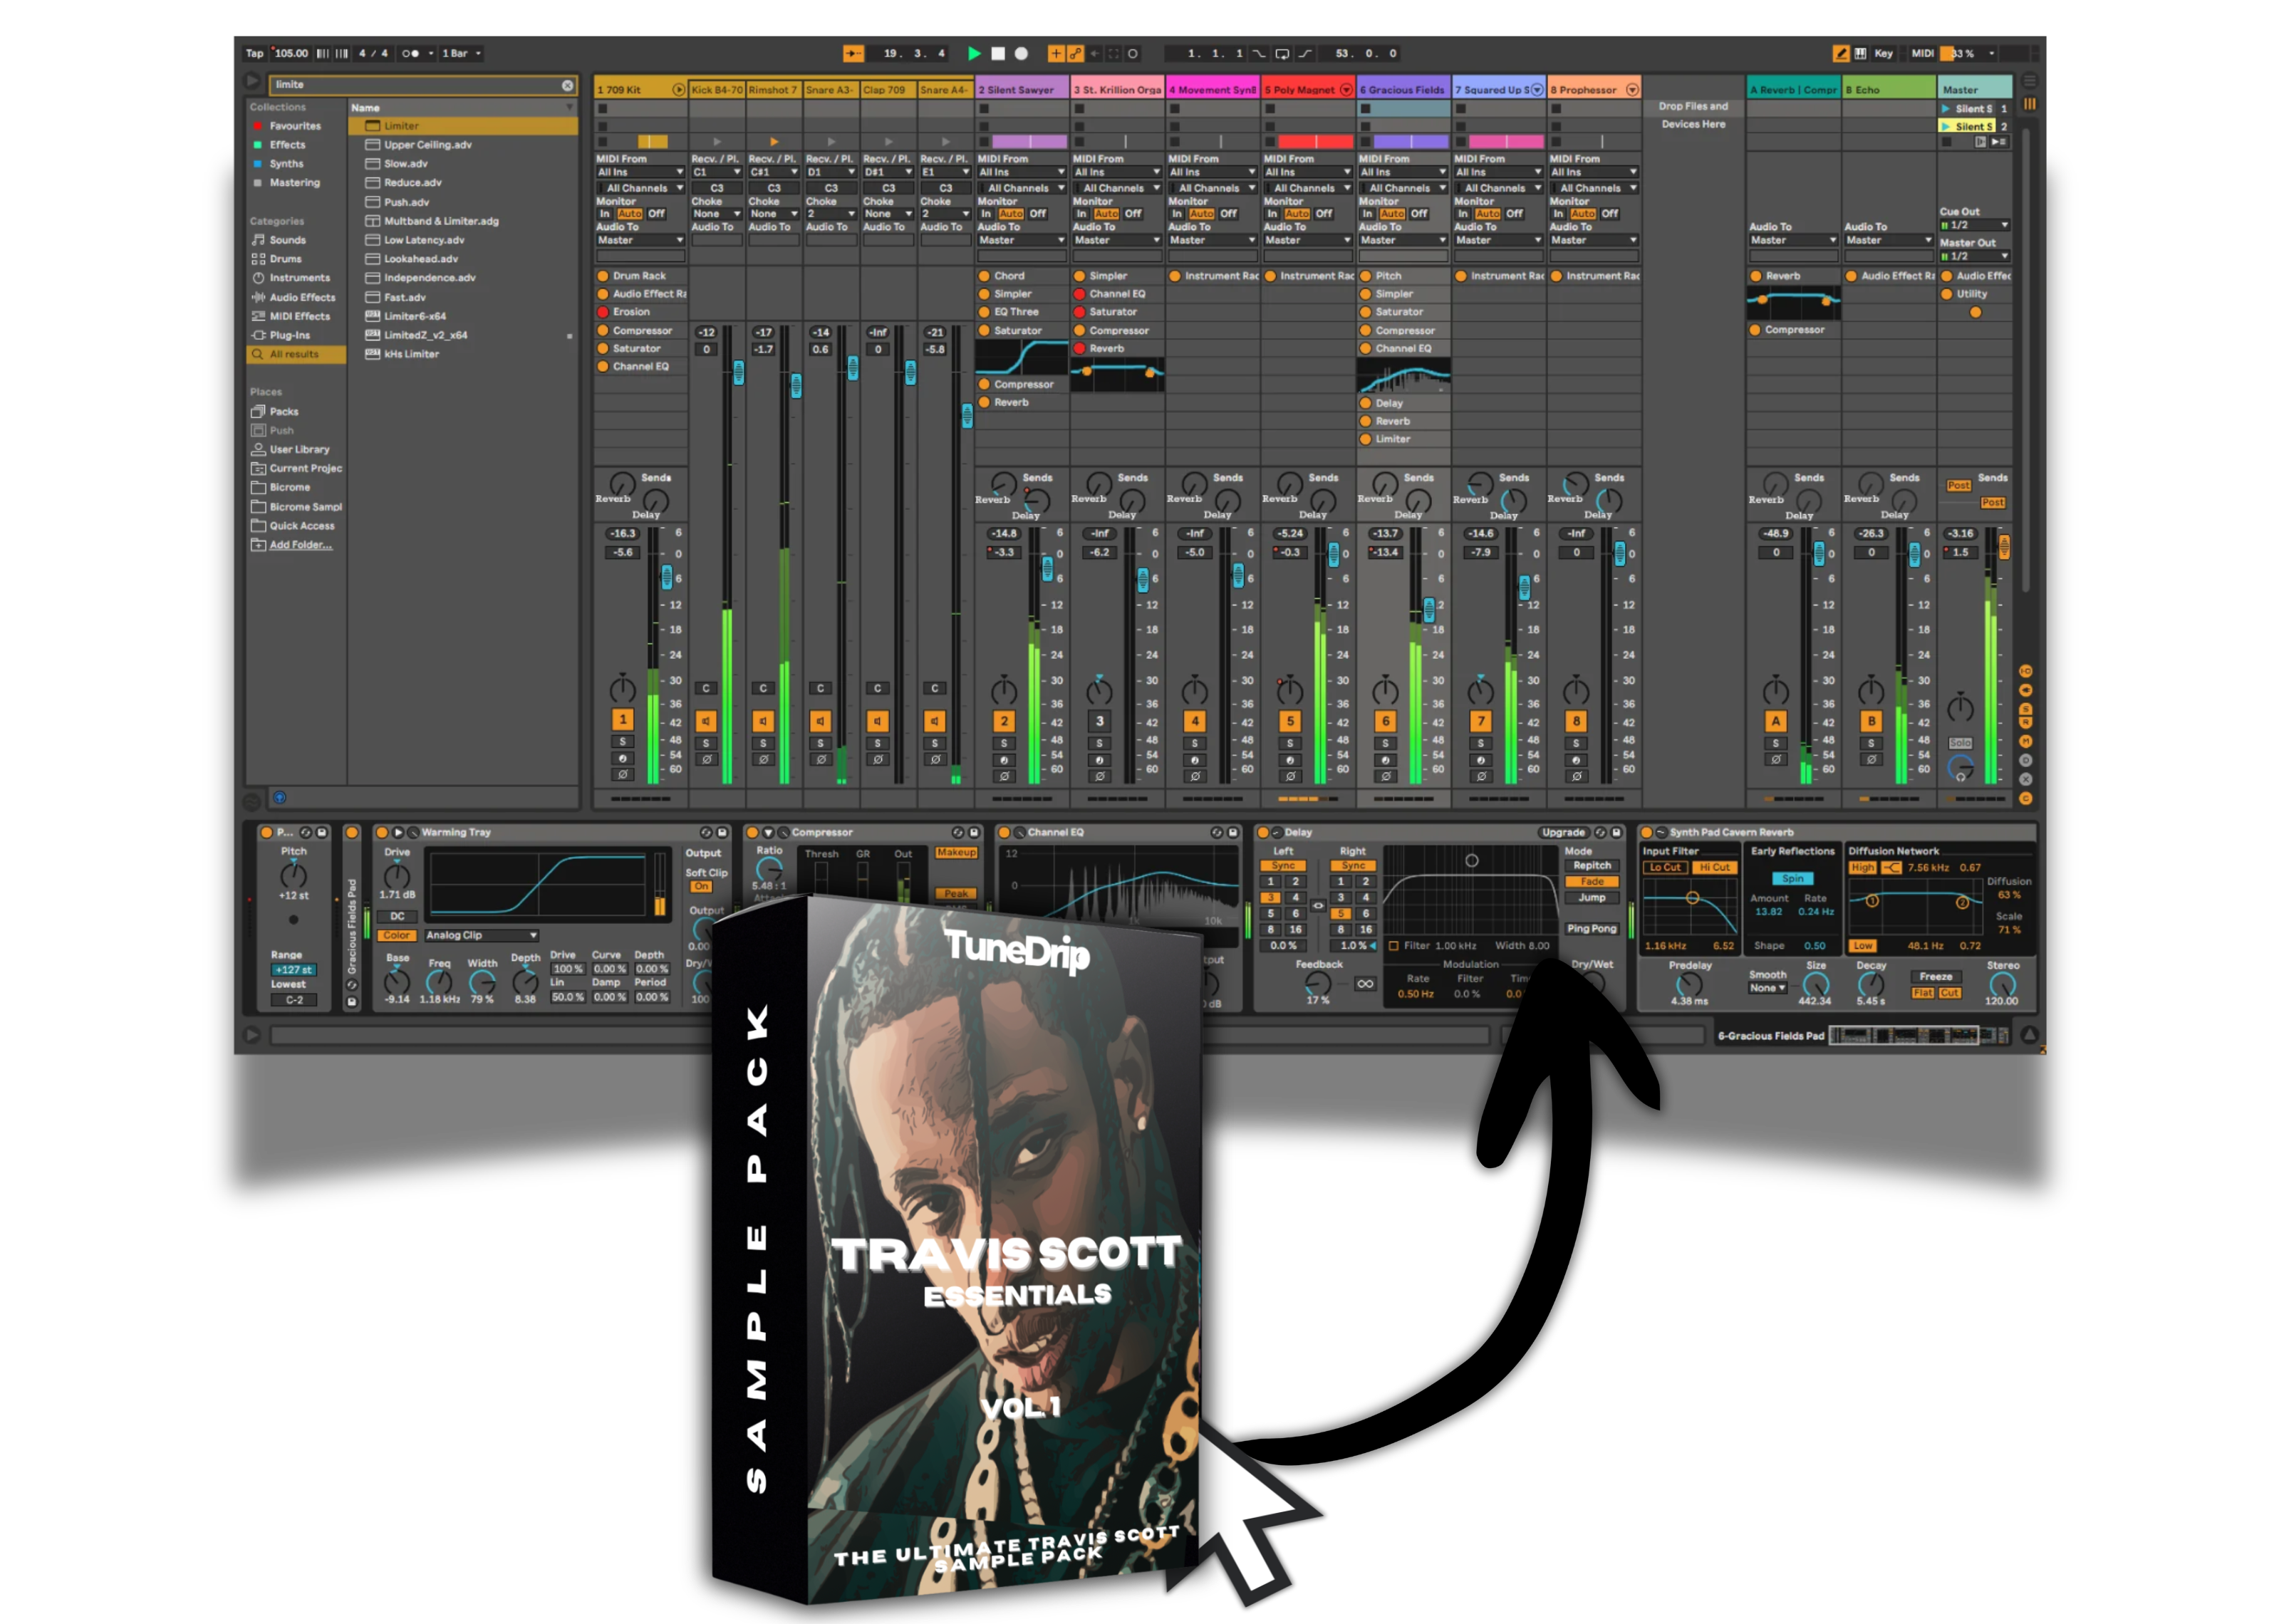Toggle the Follow playback button
Image resolution: width=2279 pixels, height=1624 pixels.
853,54
